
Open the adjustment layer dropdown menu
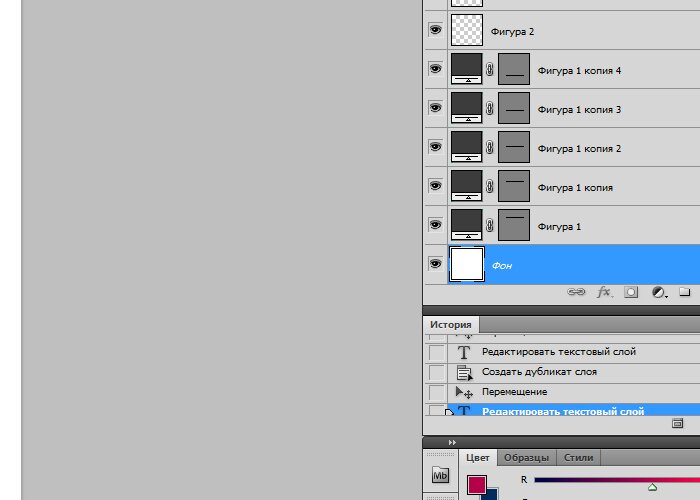(659, 292)
